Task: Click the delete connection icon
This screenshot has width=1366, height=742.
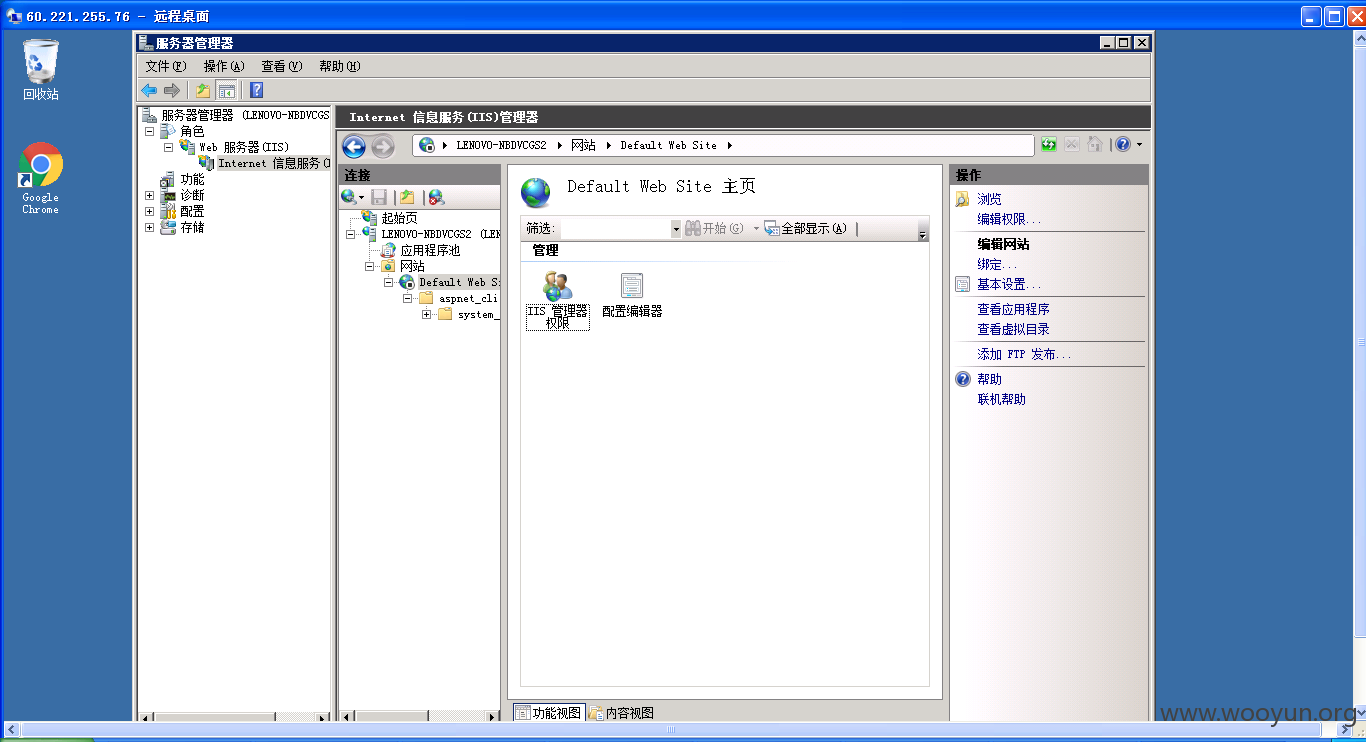Action: pyautogui.click(x=436, y=197)
